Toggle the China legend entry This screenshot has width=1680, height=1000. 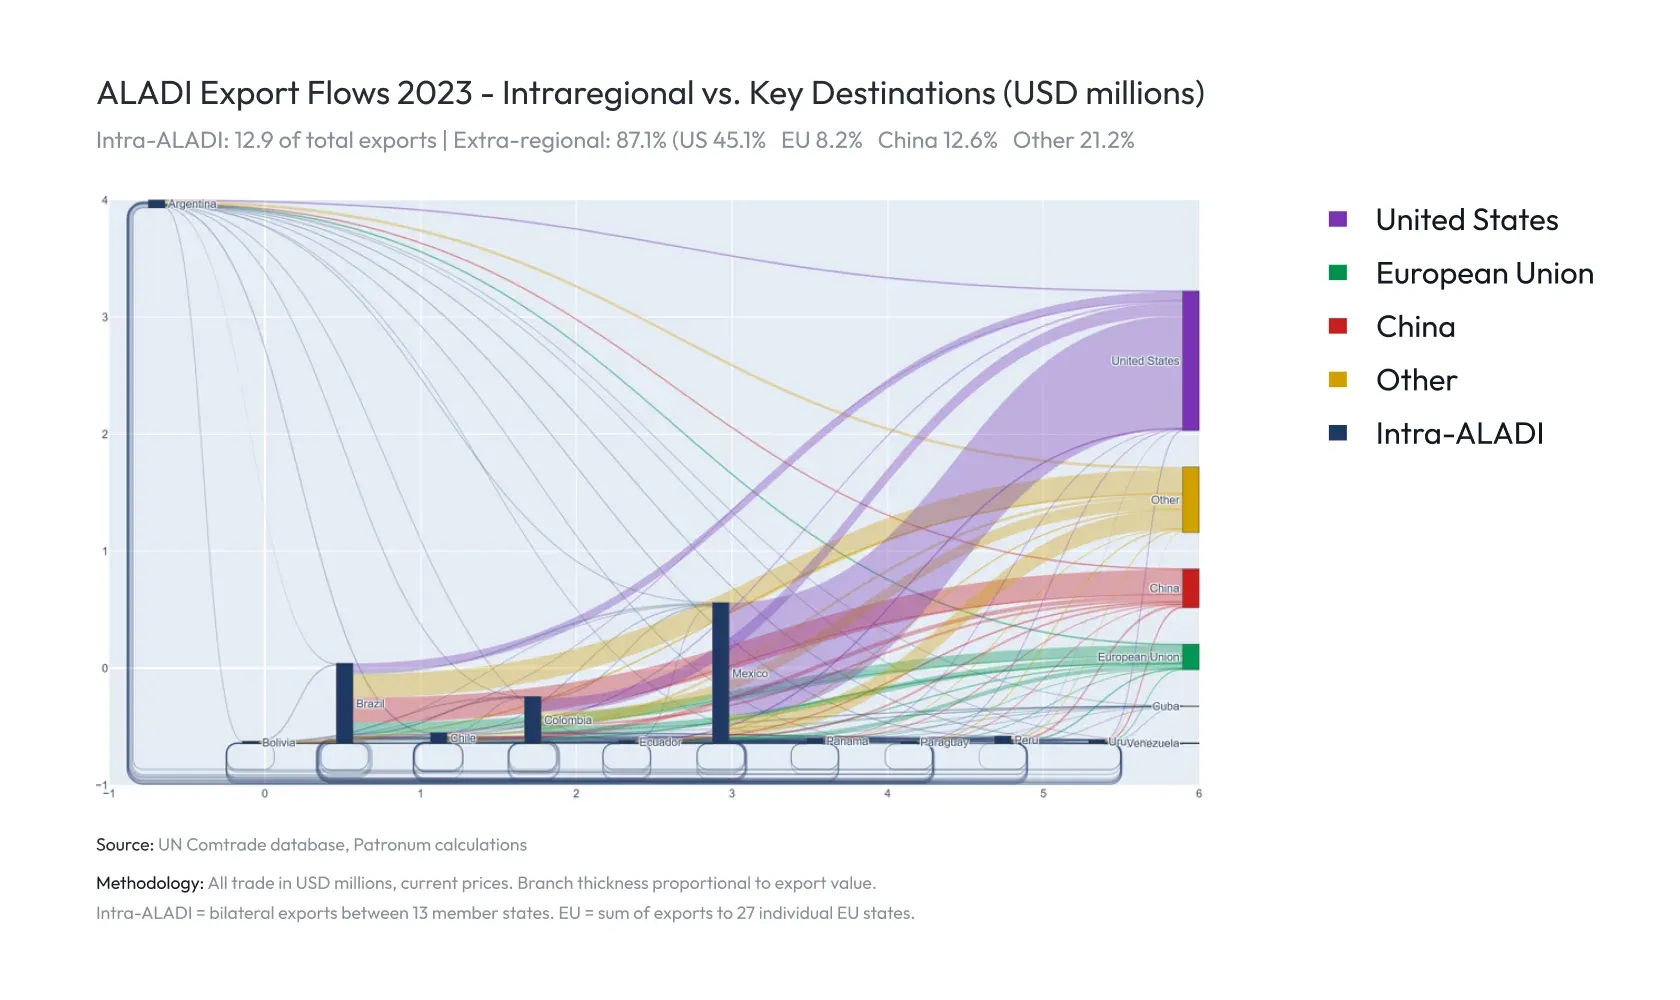tap(1414, 326)
